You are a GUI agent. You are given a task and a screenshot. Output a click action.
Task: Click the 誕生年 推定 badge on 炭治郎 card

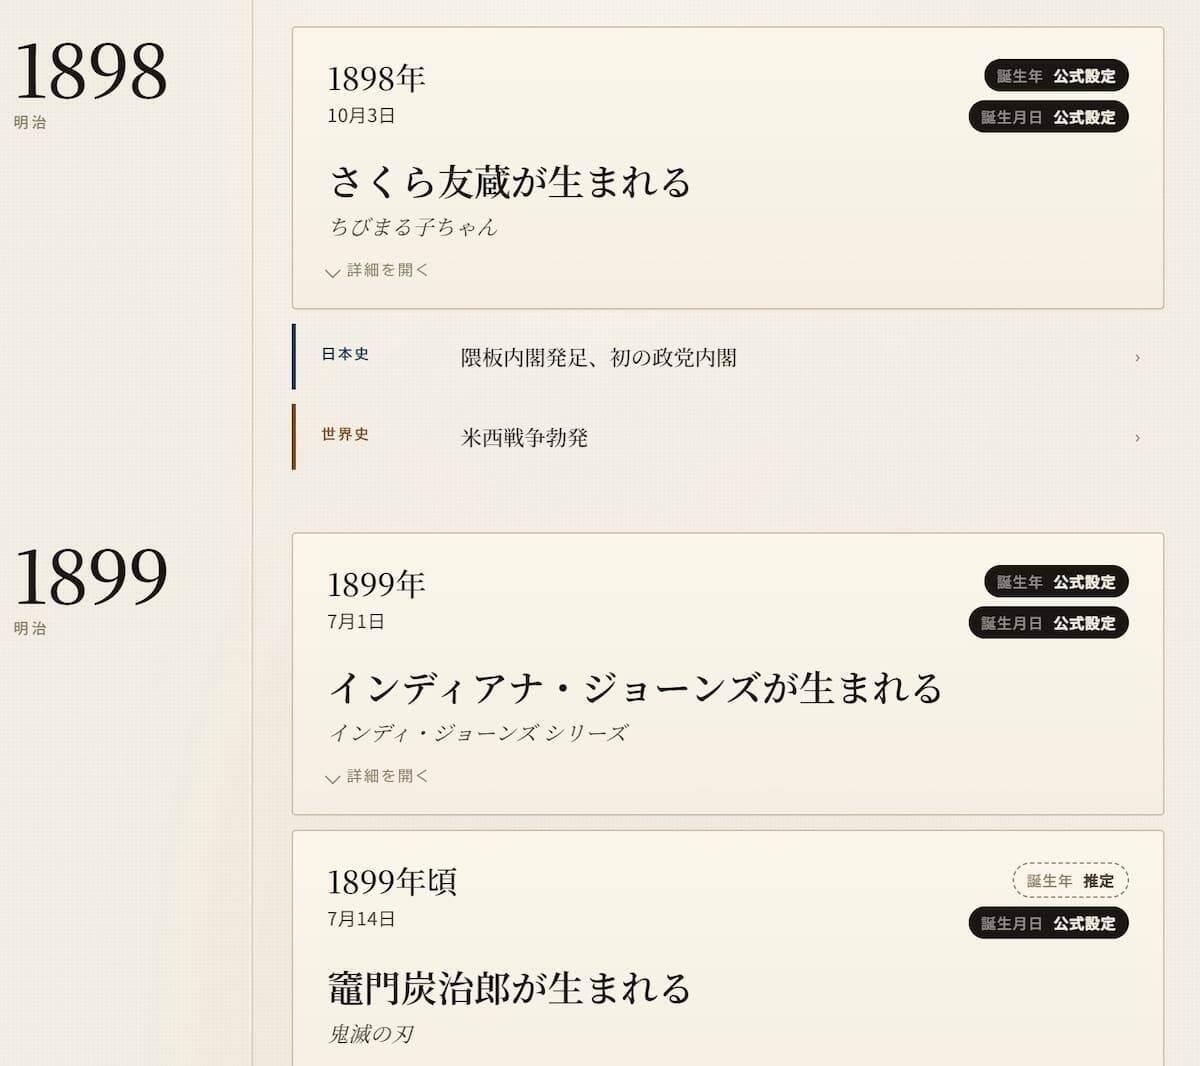(1070, 881)
